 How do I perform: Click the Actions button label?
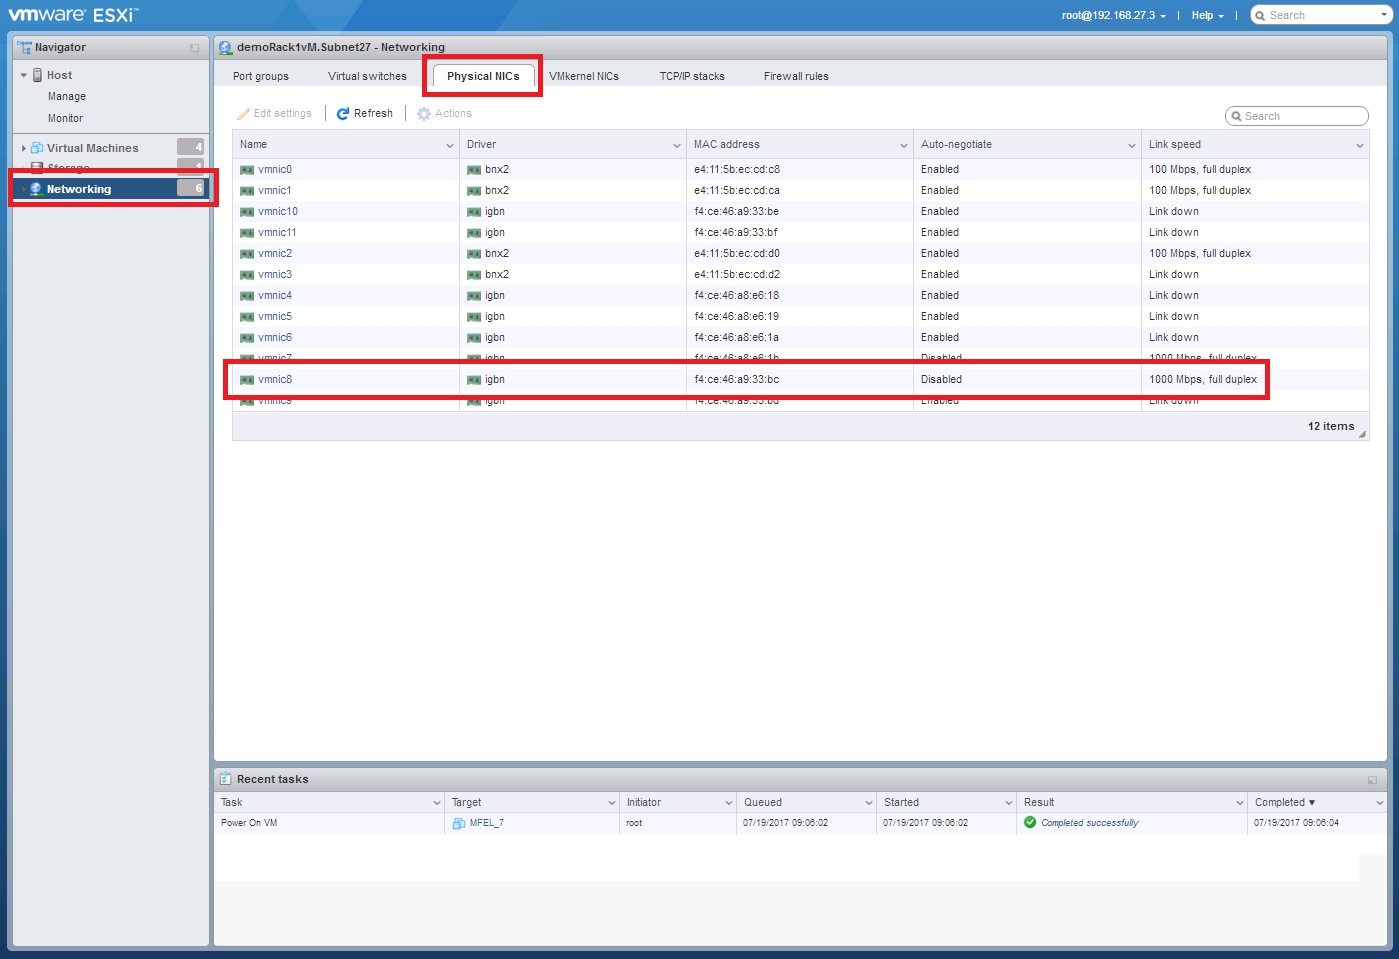click(x=453, y=114)
